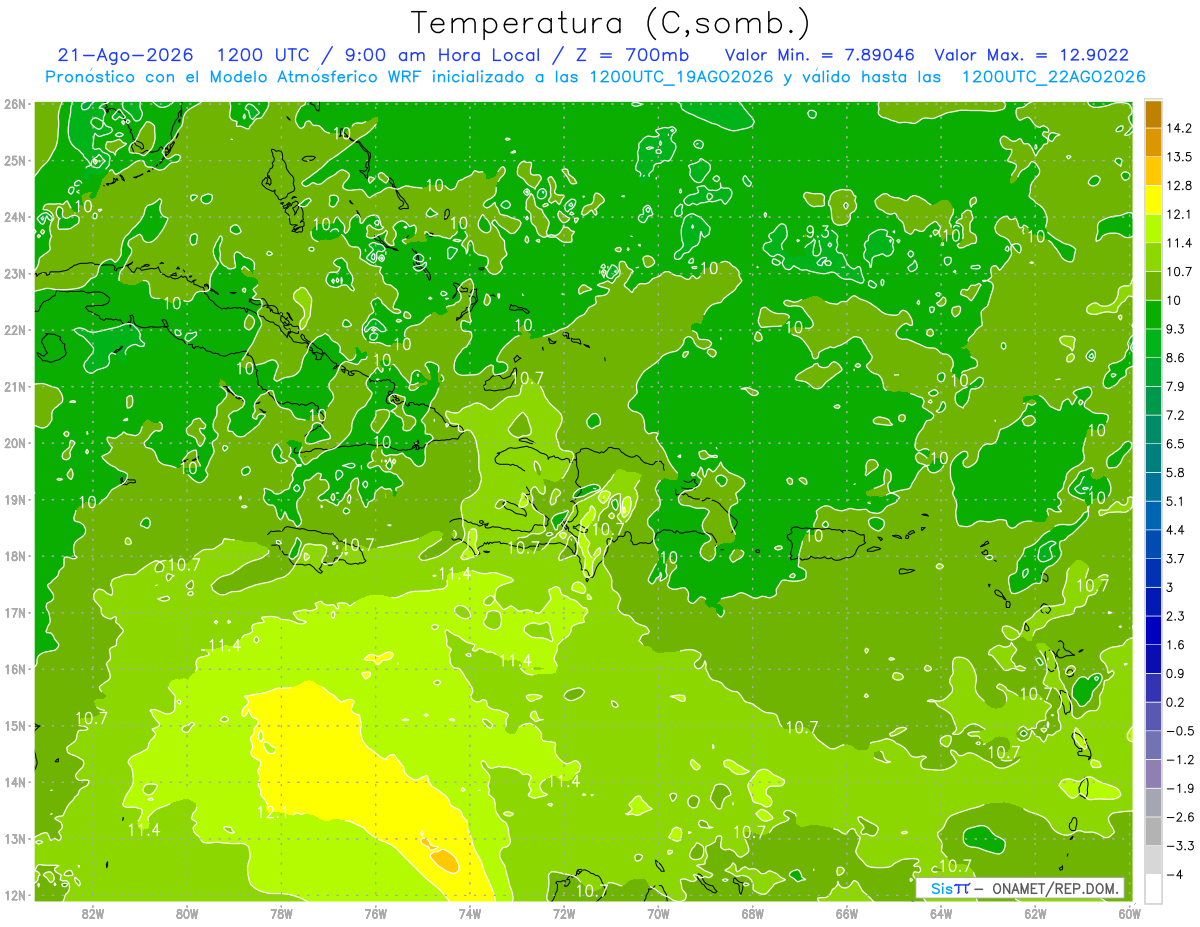Click the -1.2 value on the color legend

click(x=1179, y=760)
